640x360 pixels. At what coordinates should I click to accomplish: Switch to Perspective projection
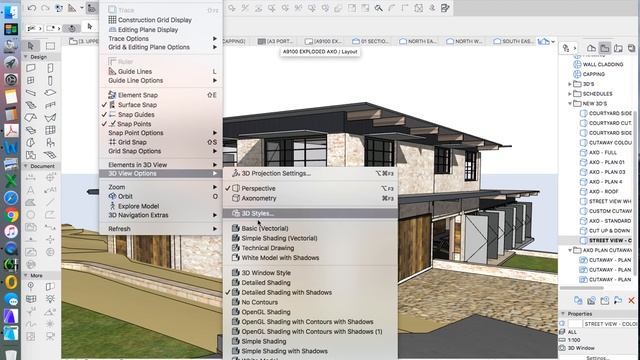(310, 189)
